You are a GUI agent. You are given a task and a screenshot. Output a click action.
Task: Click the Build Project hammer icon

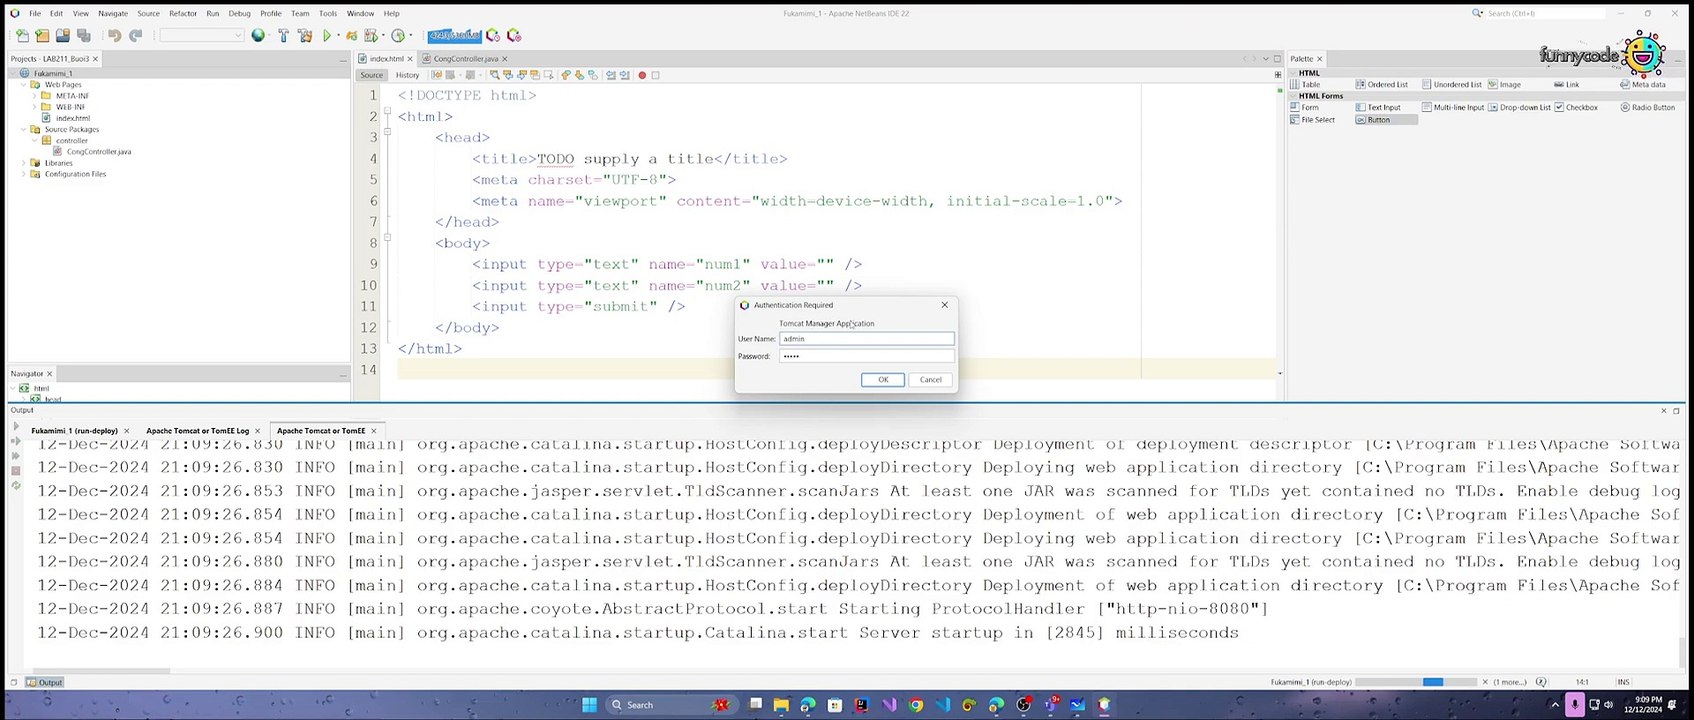tap(283, 36)
